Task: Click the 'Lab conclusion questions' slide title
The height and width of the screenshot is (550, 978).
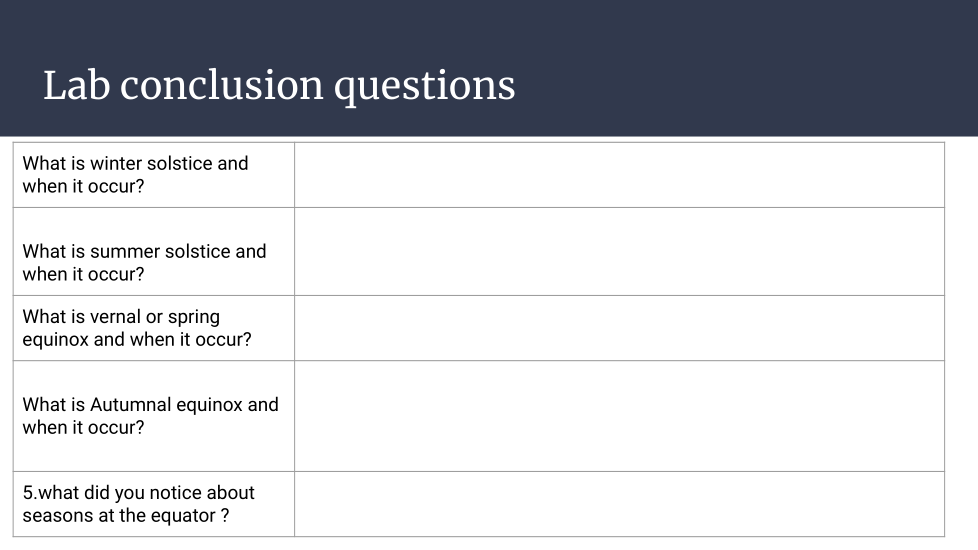Action: pos(279,85)
